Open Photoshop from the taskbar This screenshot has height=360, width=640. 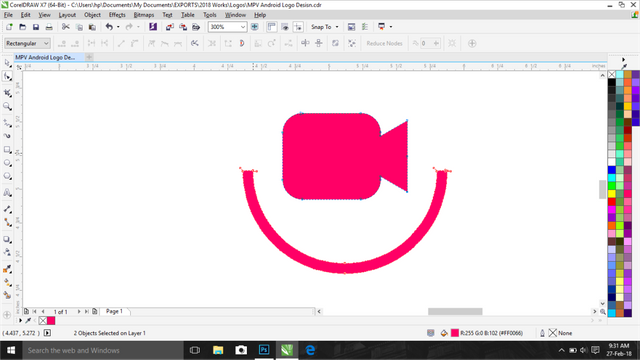(264, 350)
